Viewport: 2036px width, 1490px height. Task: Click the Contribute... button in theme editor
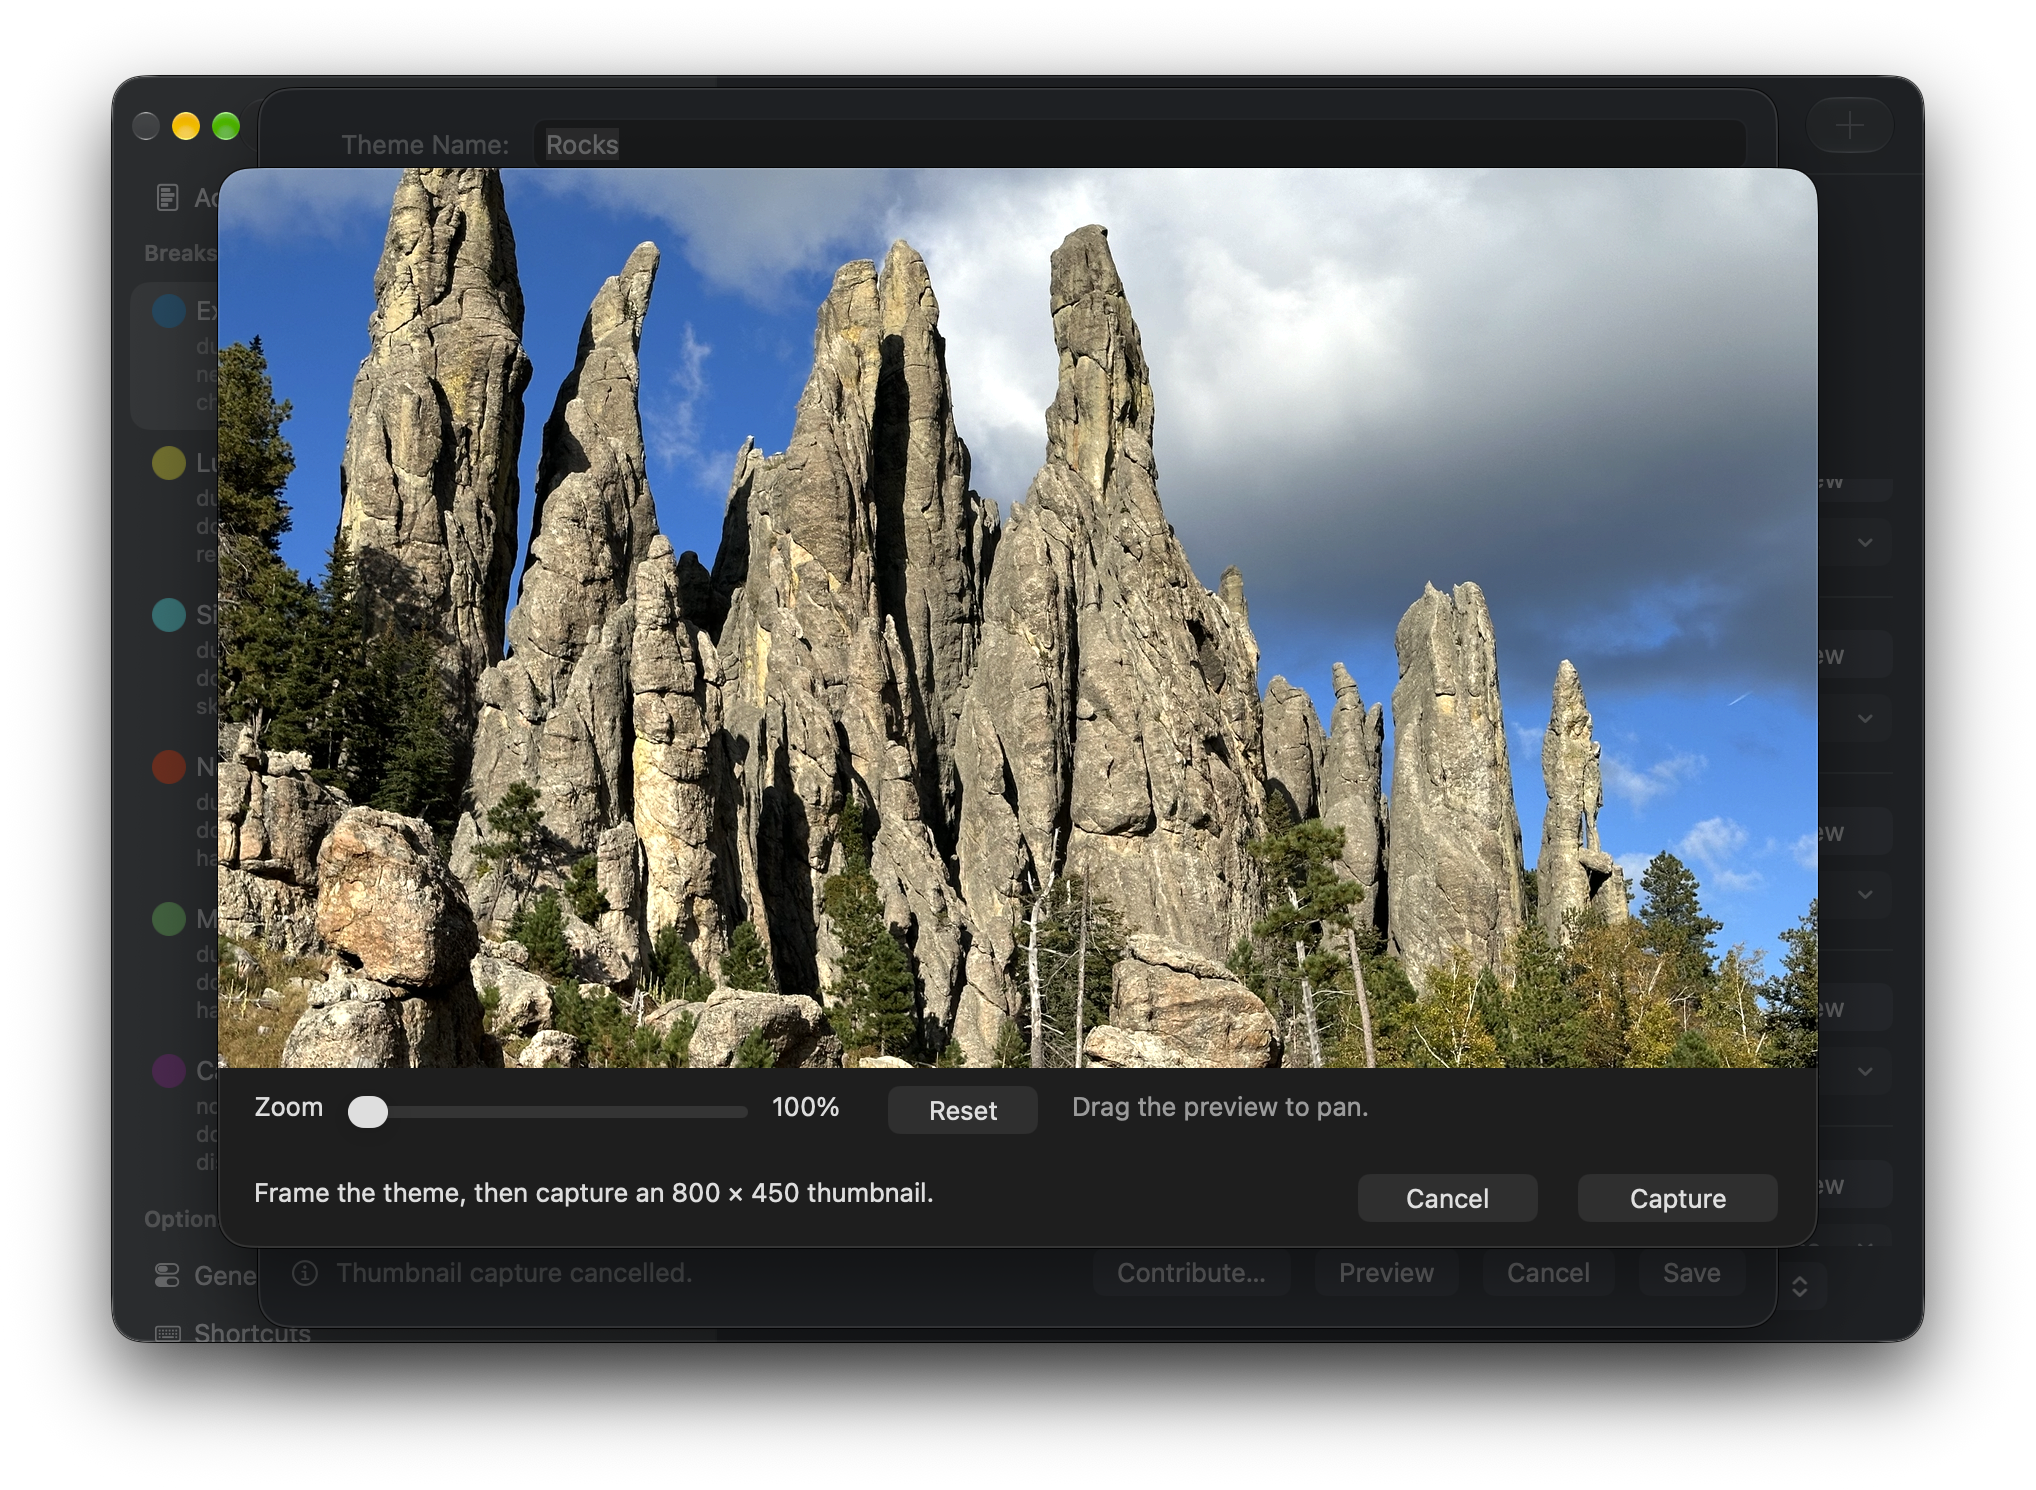pos(1191,1273)
